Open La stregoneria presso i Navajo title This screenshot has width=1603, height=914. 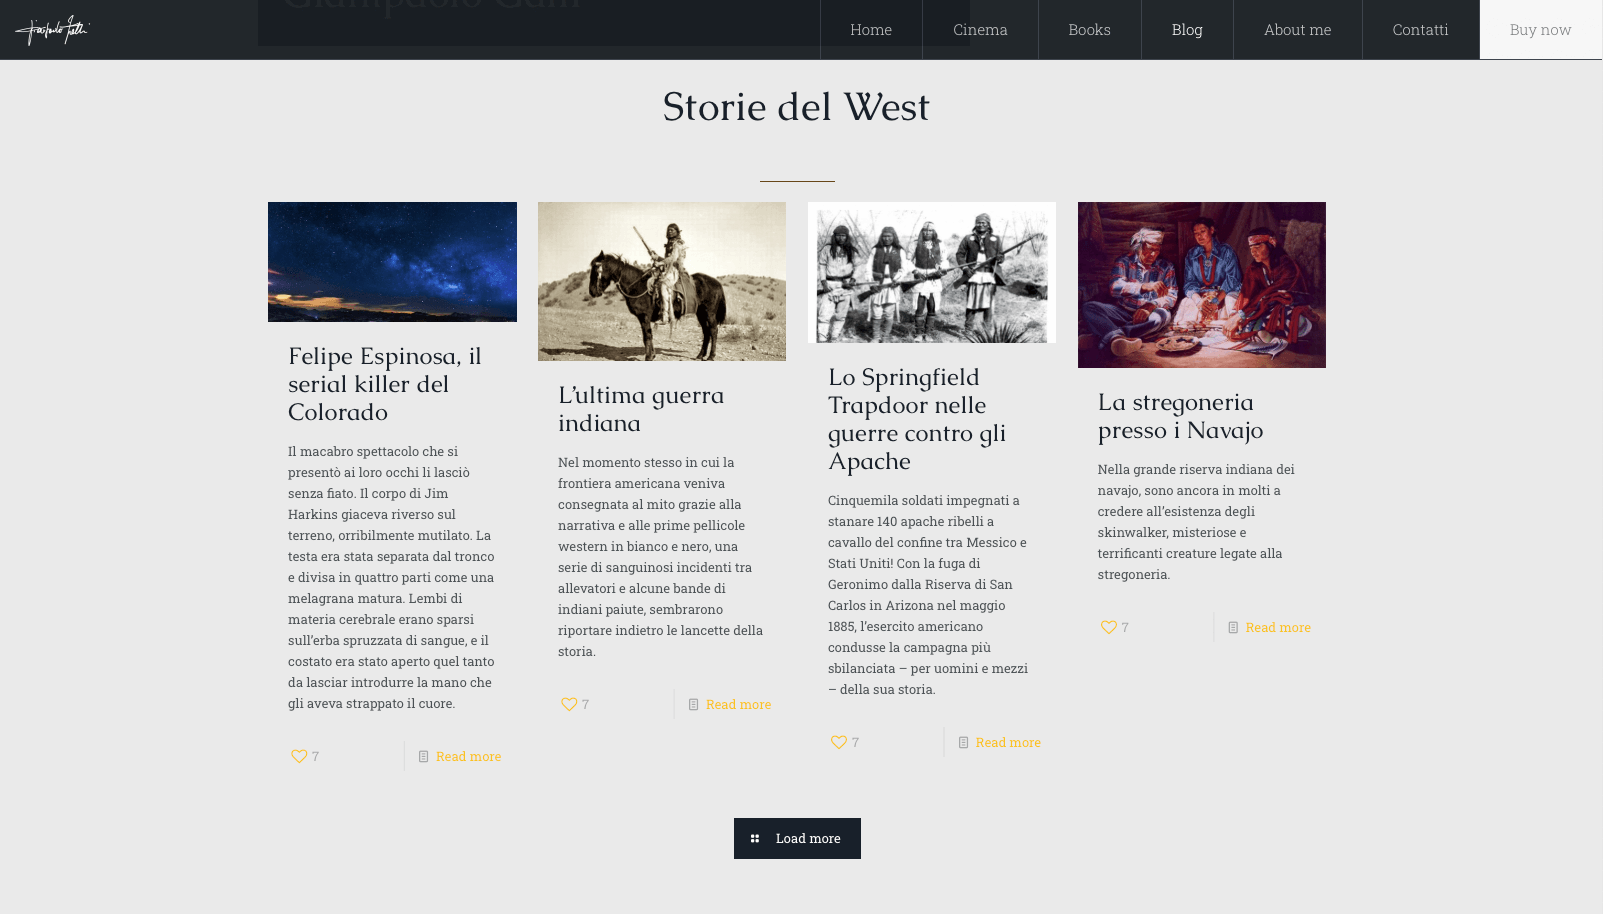tap(1180, 416)
